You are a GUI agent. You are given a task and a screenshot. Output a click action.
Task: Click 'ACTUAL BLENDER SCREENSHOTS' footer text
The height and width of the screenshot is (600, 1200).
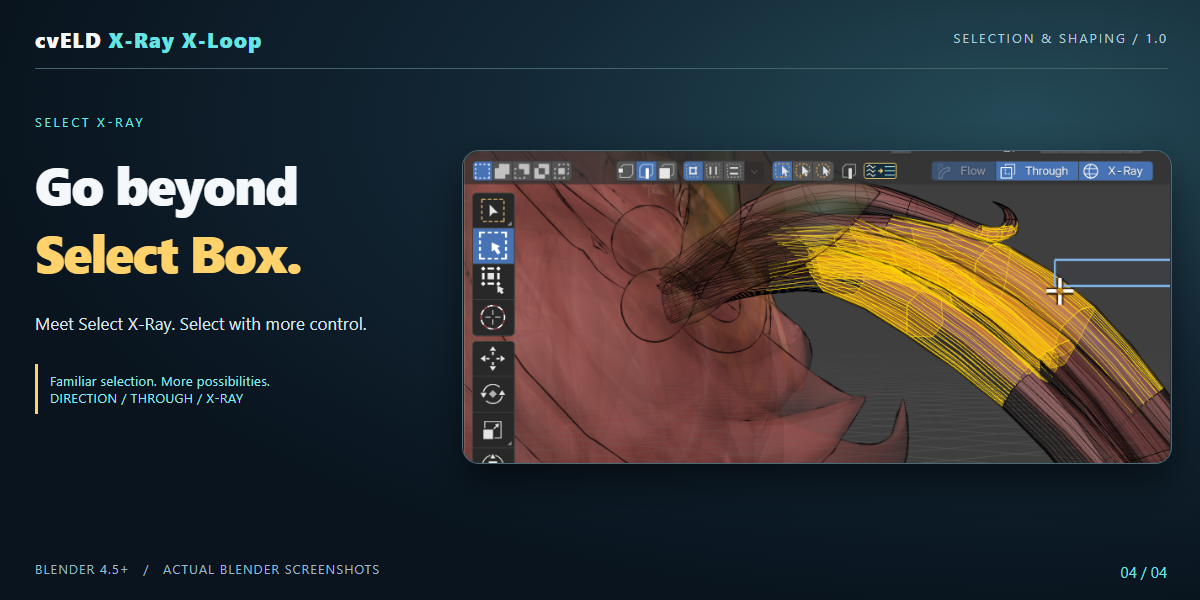click(x=271, y=570)
